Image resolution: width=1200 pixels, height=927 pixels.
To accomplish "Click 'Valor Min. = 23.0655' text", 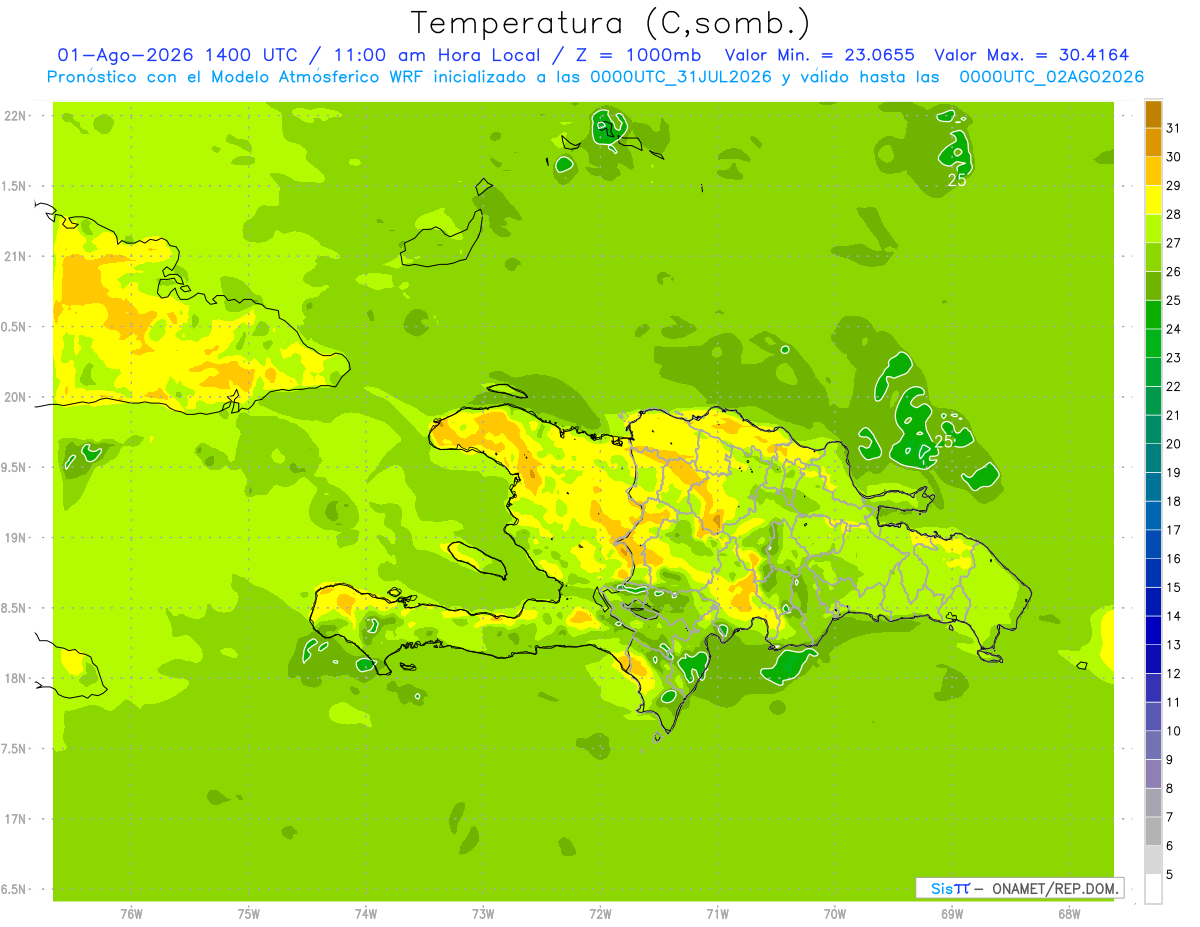I will click(819, 55).
